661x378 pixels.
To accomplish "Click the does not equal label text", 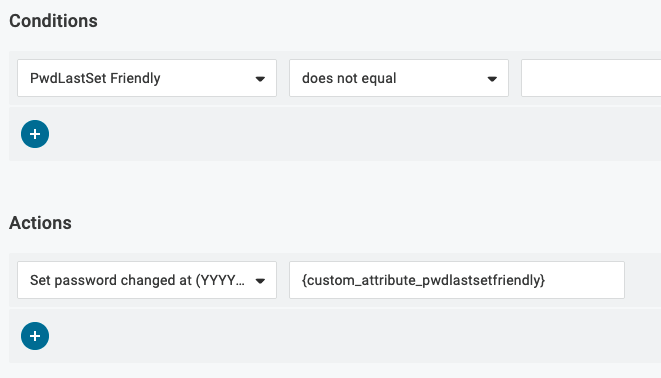I will pos(349,78).
